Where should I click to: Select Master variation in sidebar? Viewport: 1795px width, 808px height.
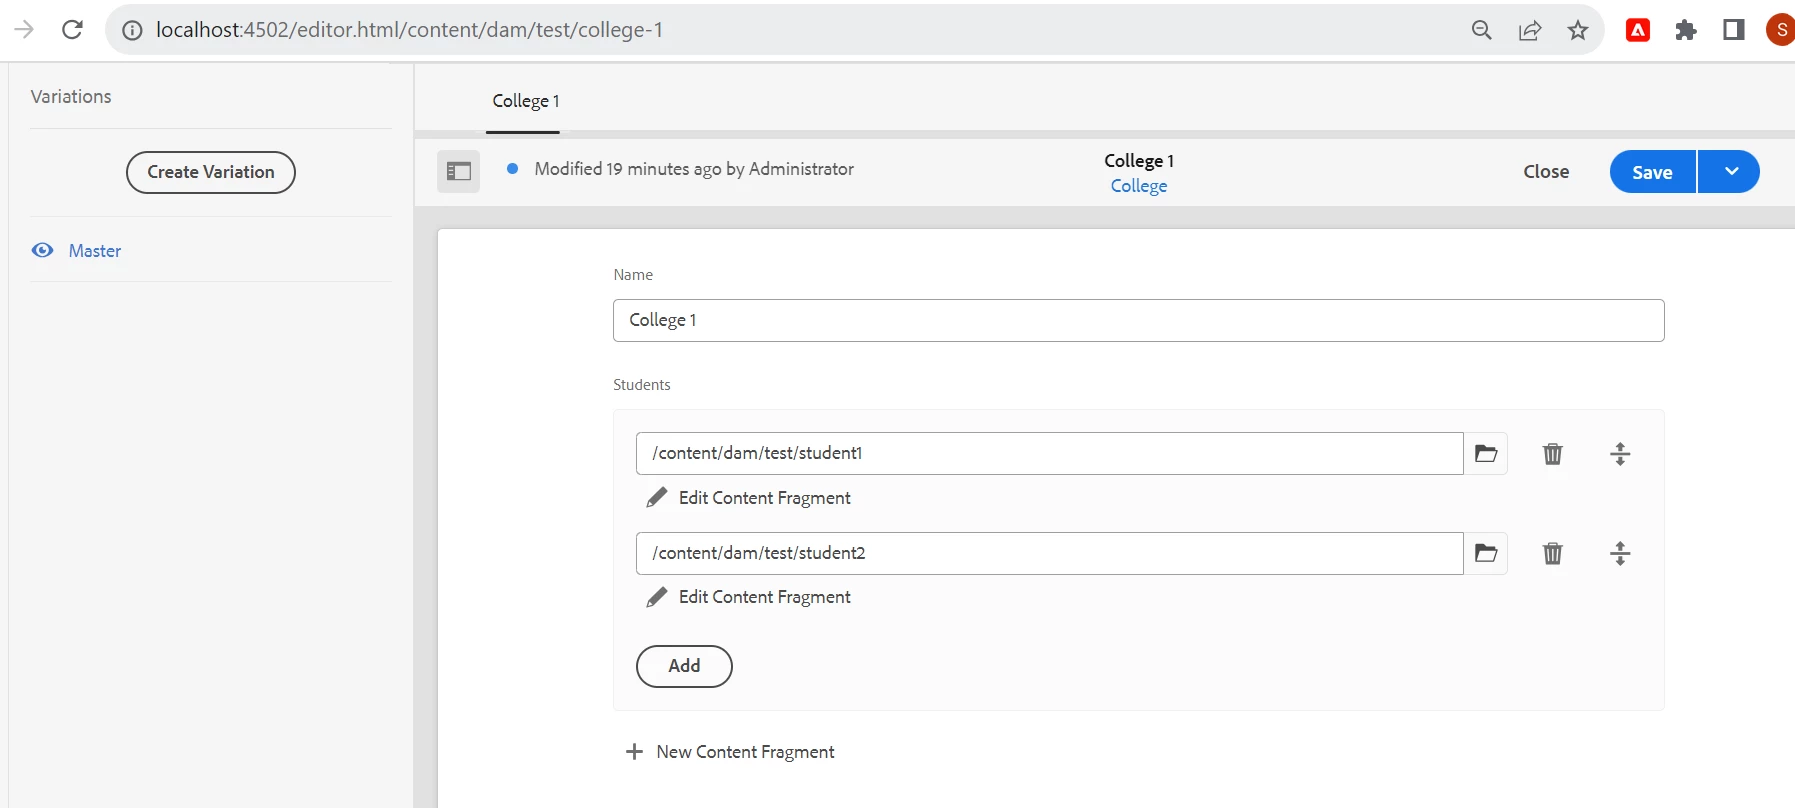pyautogui.click(x=95, y=251)
